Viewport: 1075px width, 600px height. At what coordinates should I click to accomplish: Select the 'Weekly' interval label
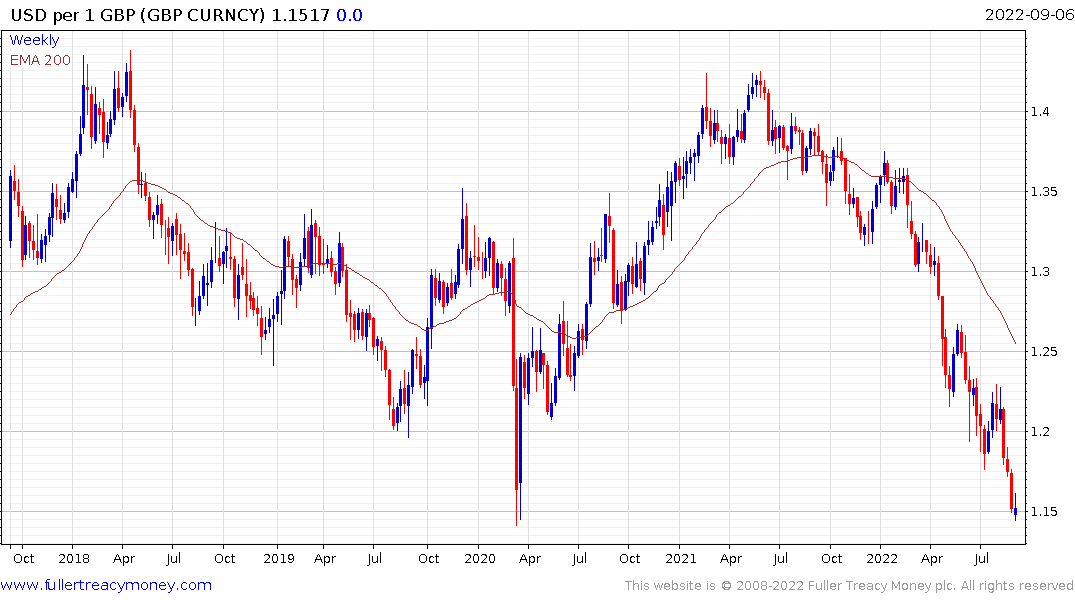point(34,40)
